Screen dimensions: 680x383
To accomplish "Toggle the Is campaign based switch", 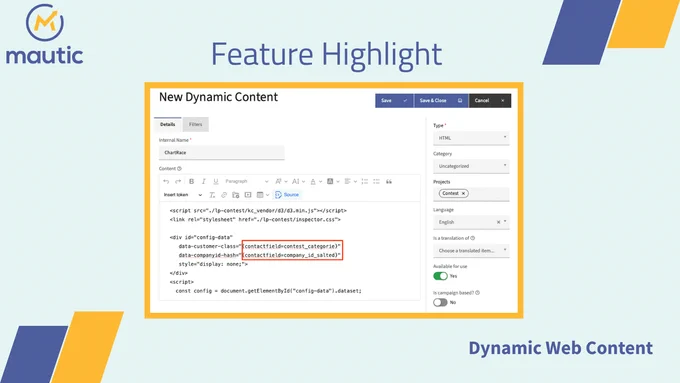I will tap(440, 302).
